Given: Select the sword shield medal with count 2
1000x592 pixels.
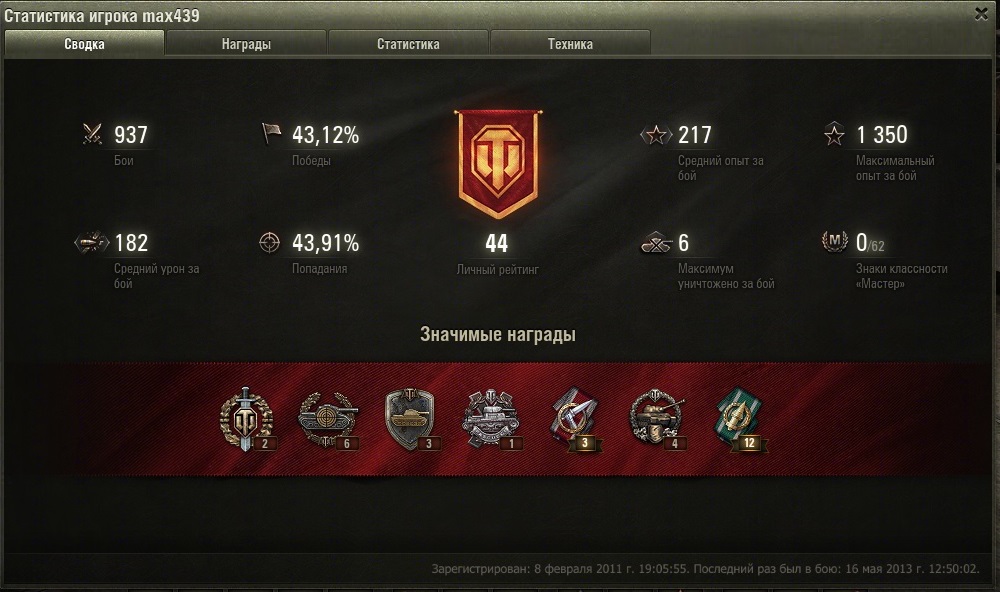Looking at the screenshot, I should pos(247,419).
